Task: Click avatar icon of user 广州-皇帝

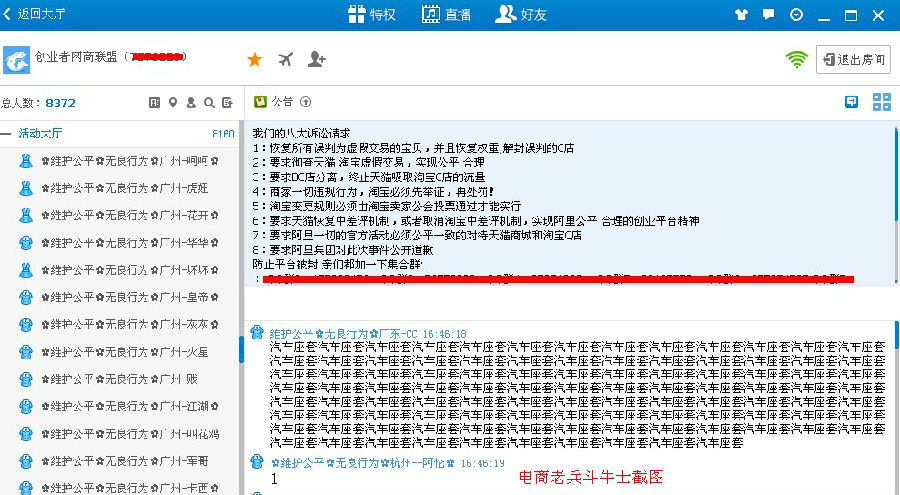Action: pos(26,297)
